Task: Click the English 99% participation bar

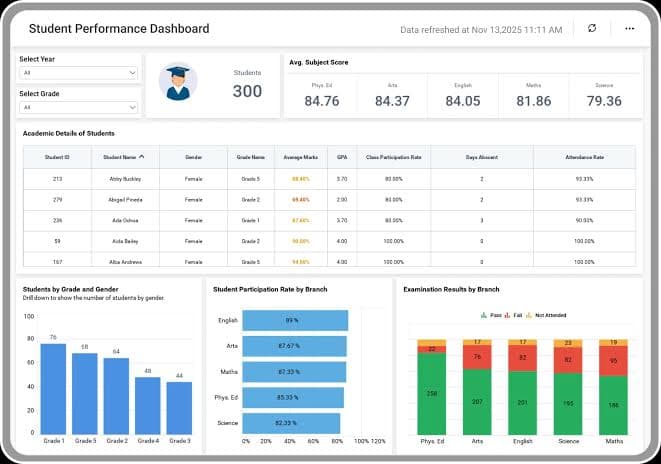Action: (295, 320)
